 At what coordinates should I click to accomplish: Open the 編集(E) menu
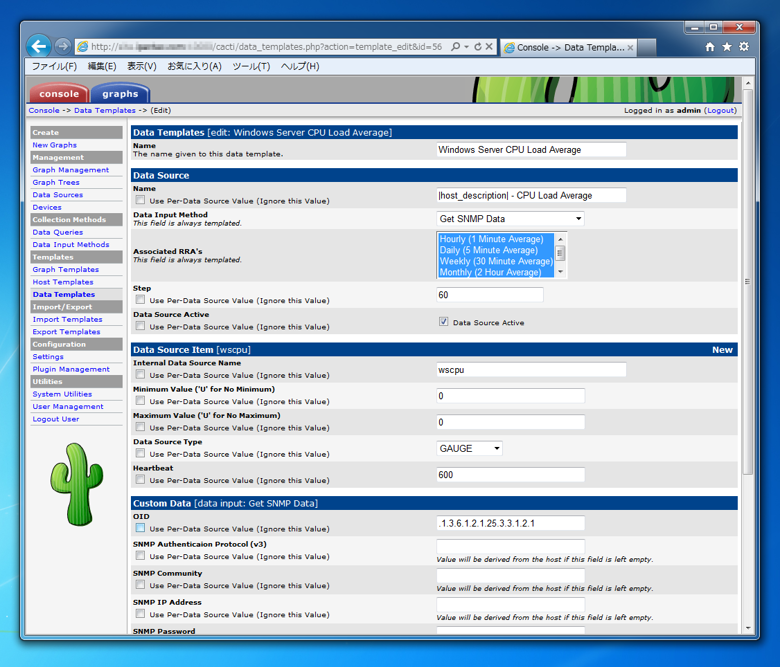coord(102,66)
